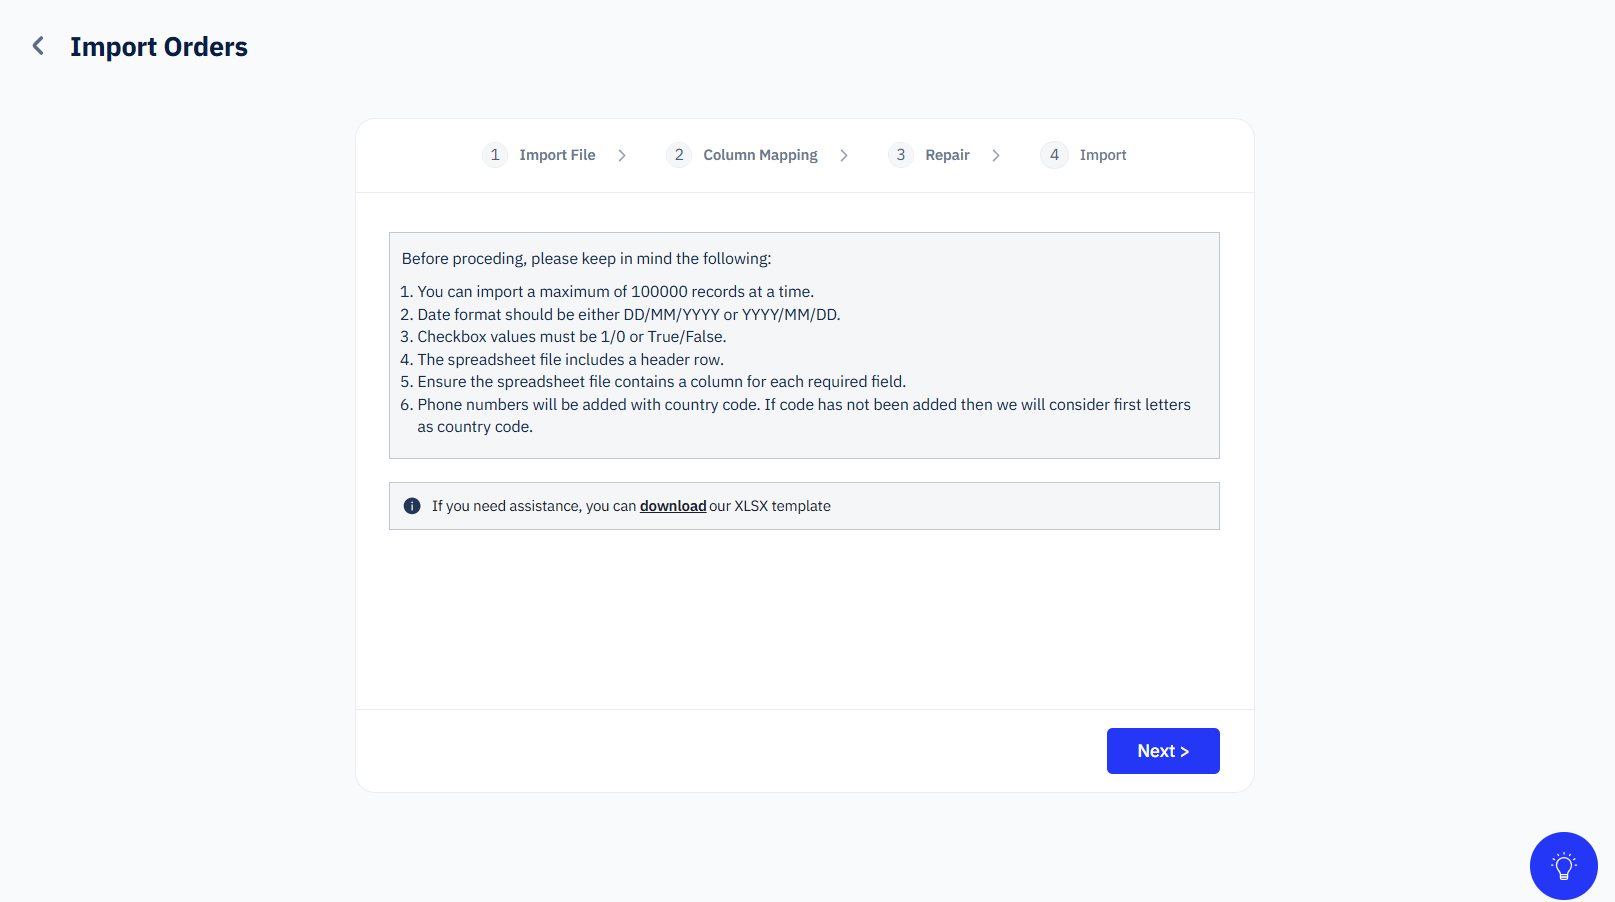This screenshot has height=902, width=1615.
Task: Go to the Import File step label
Action: (557, 155)
